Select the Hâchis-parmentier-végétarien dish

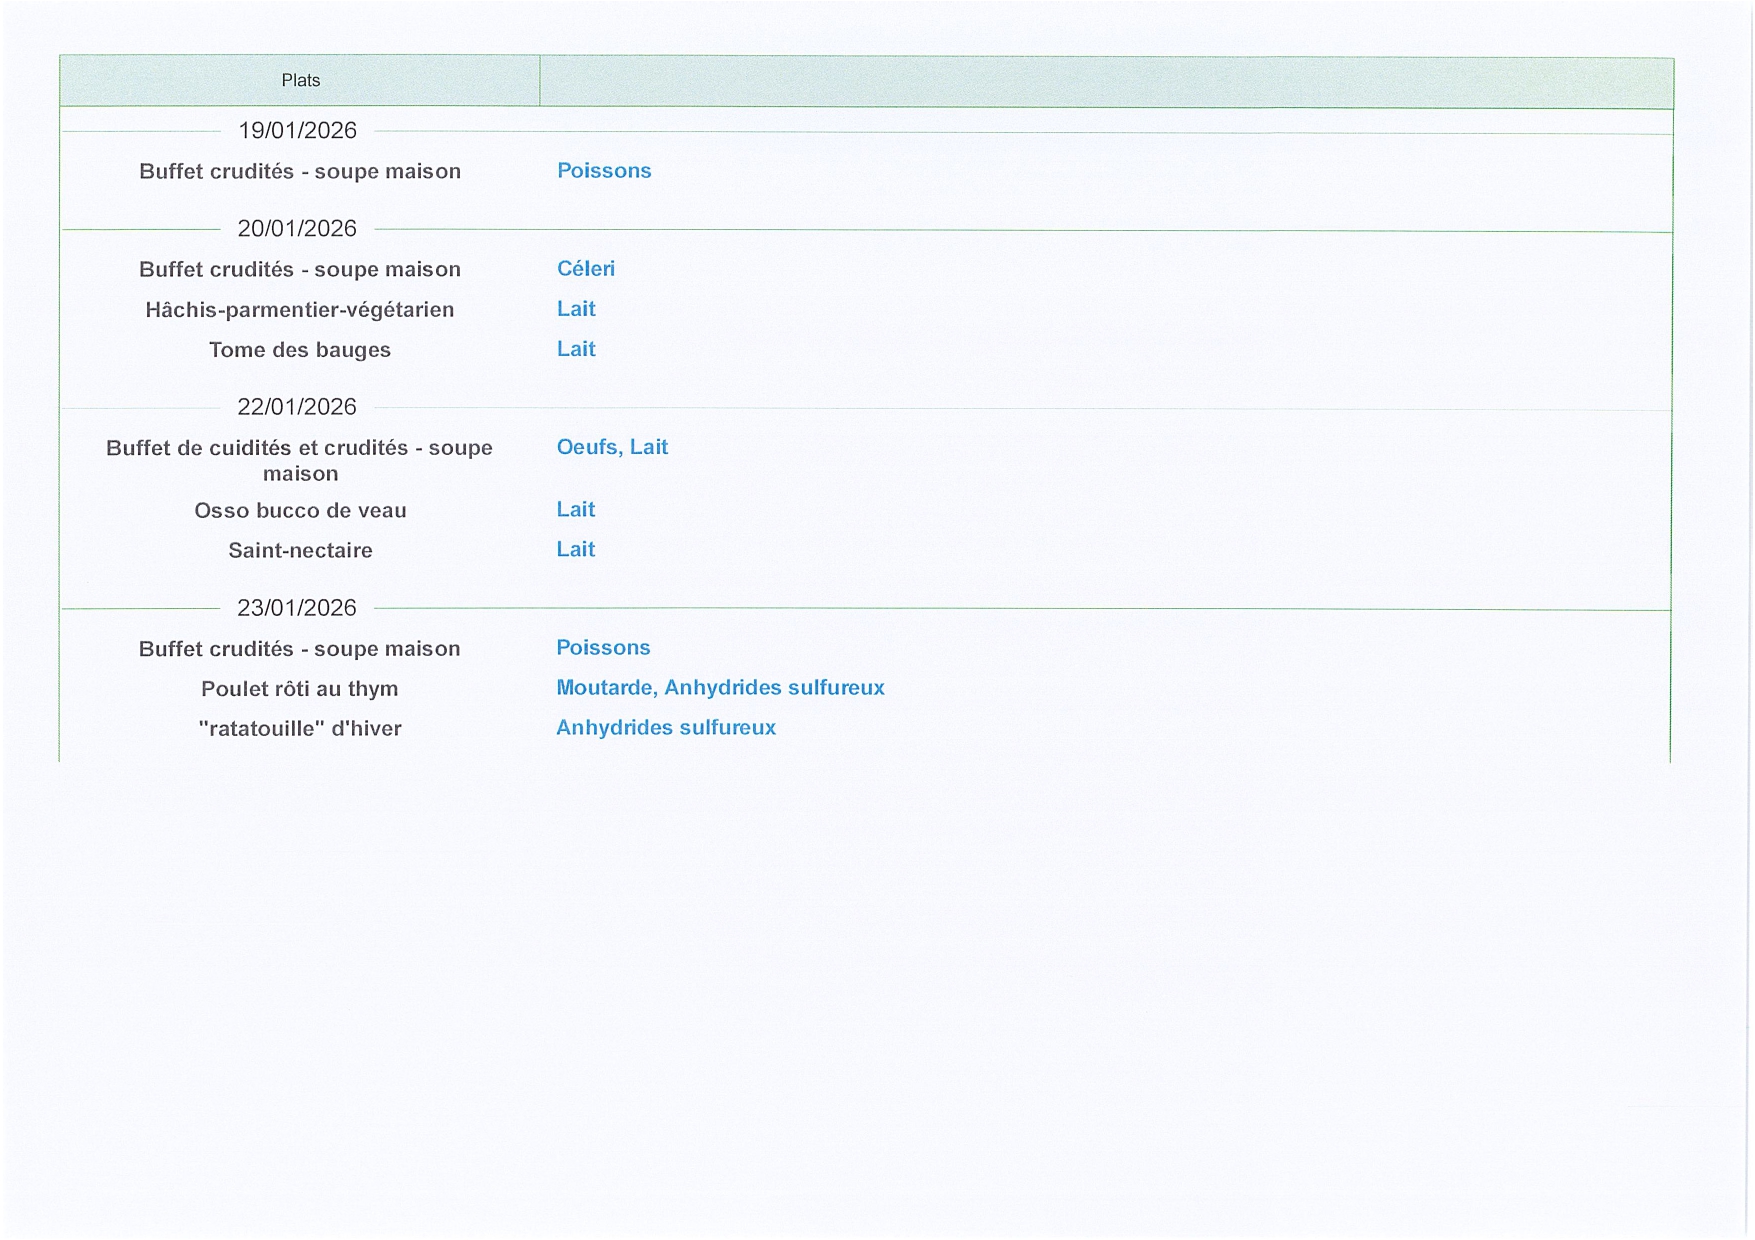tap(300, 310)
